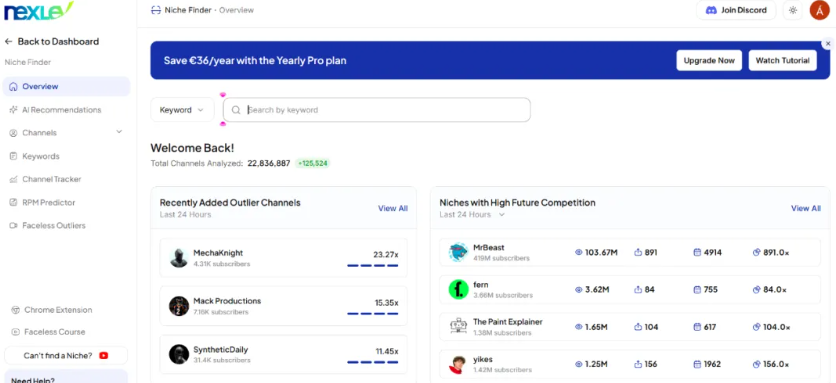Click the MechaKnight channel name

218,253
